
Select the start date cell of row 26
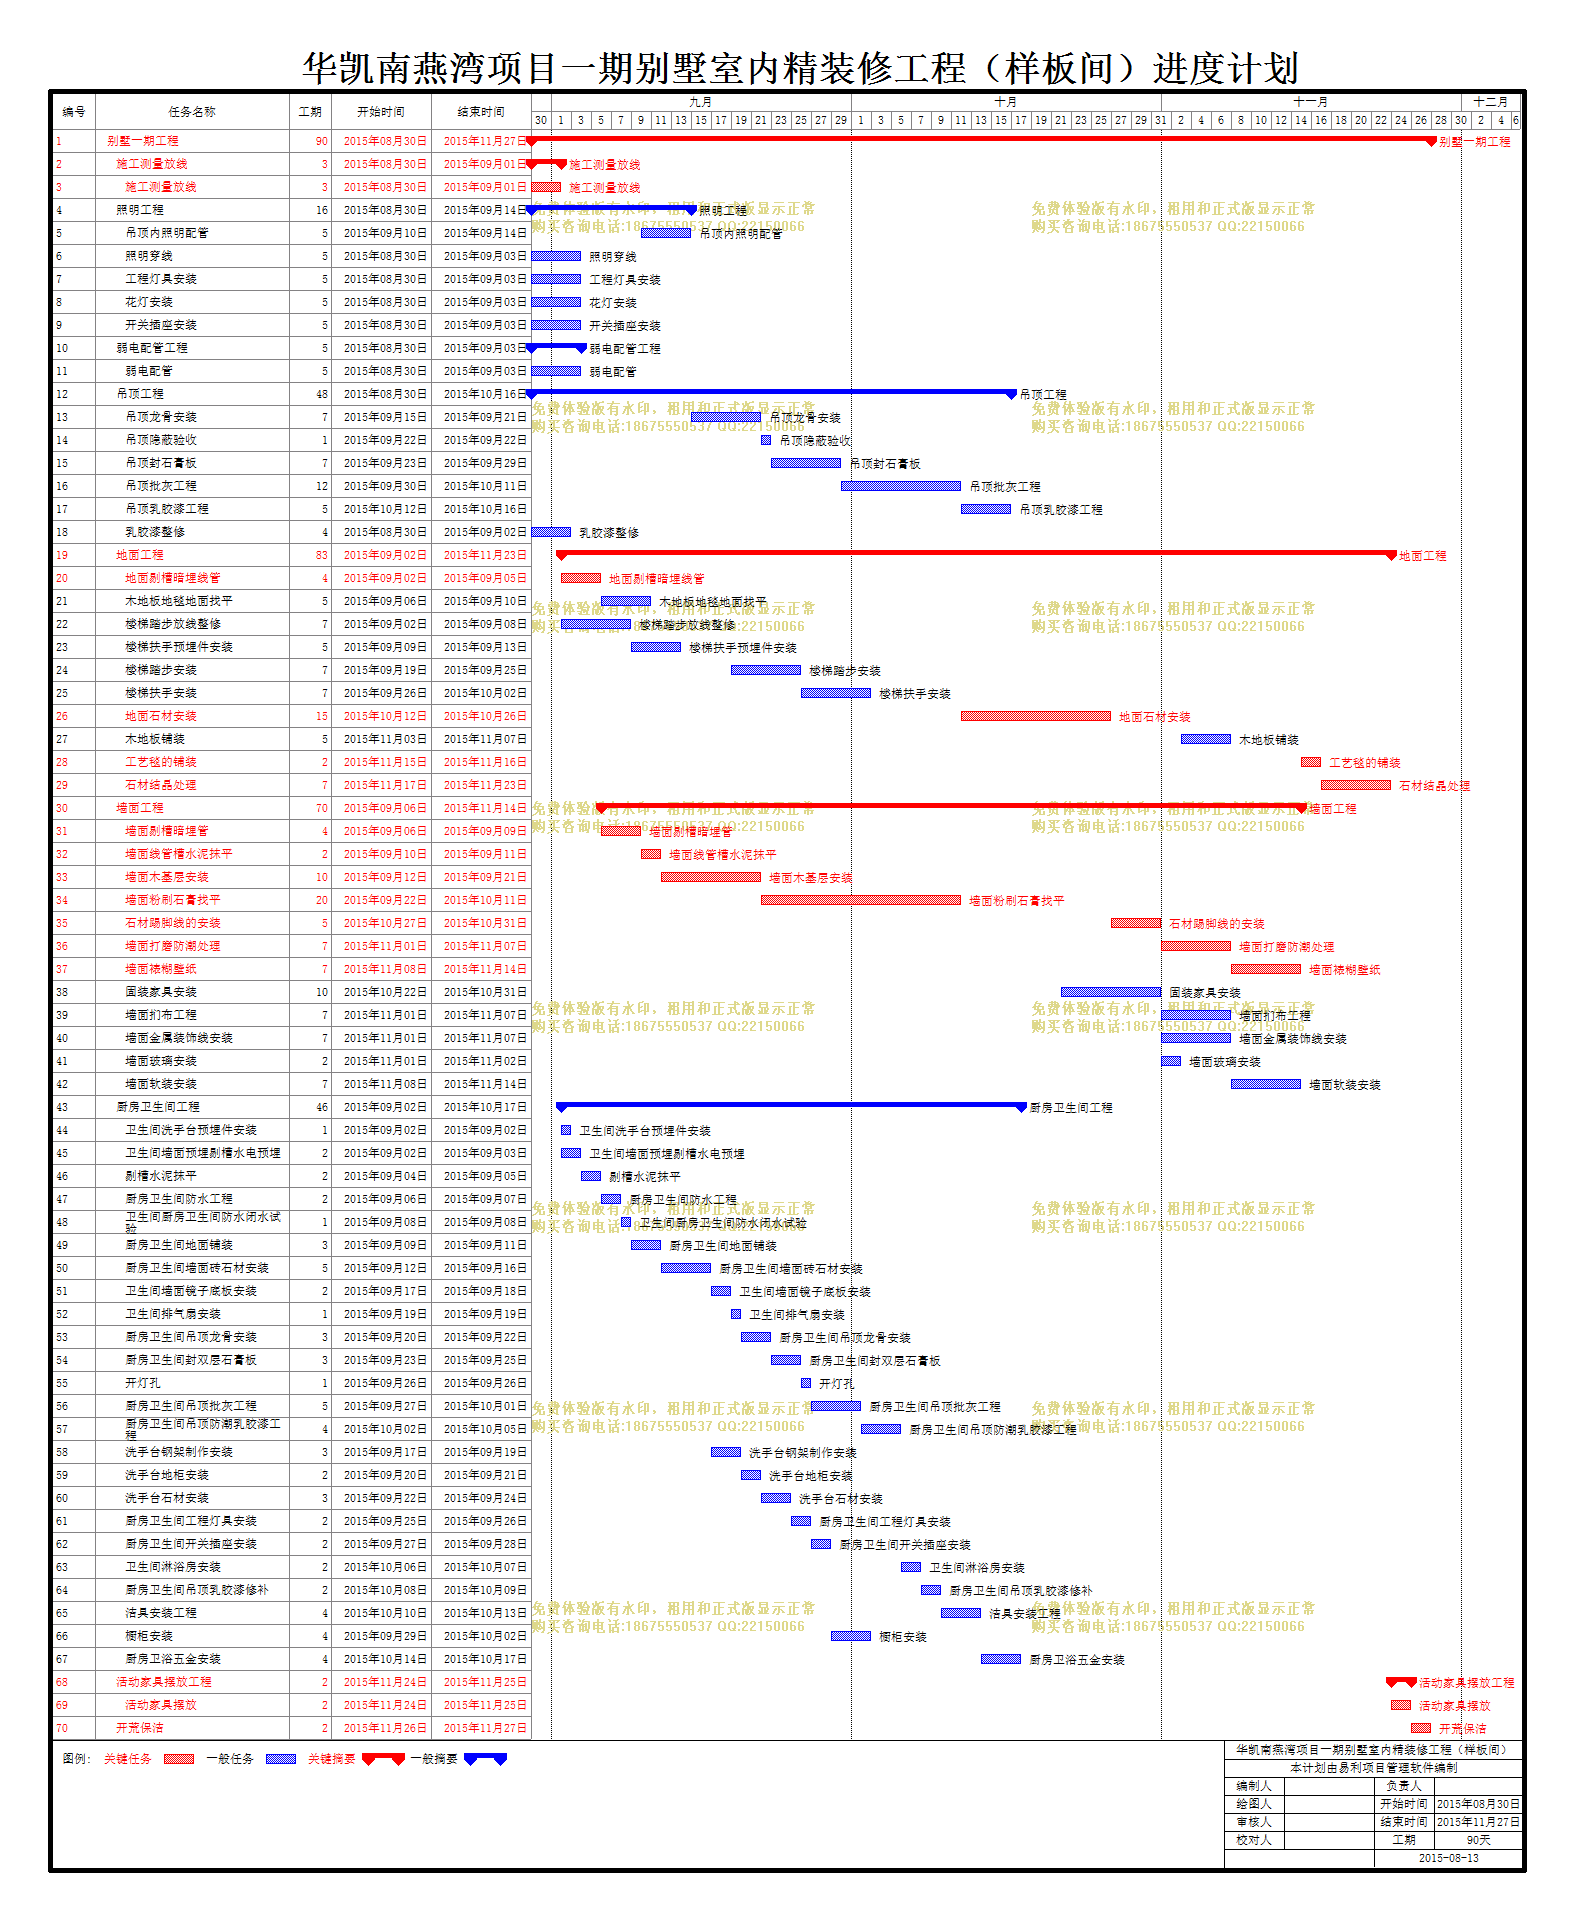[x=381, y=716]
